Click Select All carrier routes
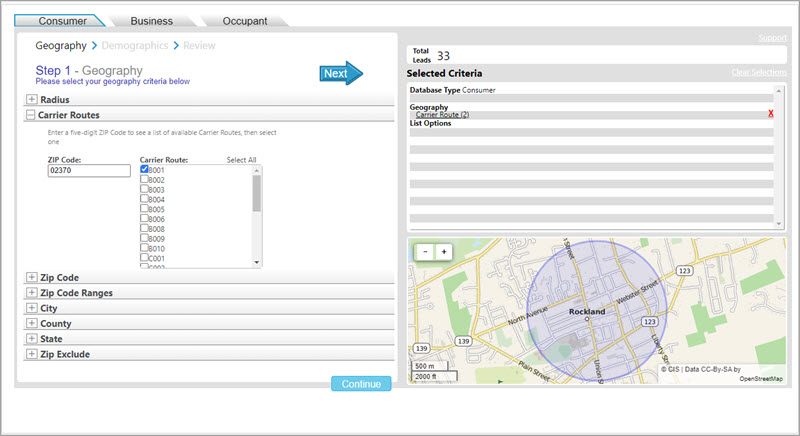Image resolution: width=800 pixels, height=436 pixels. (241, 160)
